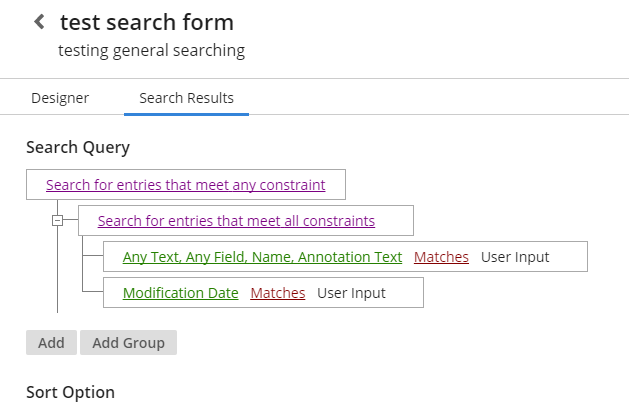Viewport: 629px width, 409px height.
Task: Click Matches operator next to Annotation Text
Action: coord(441,257)
